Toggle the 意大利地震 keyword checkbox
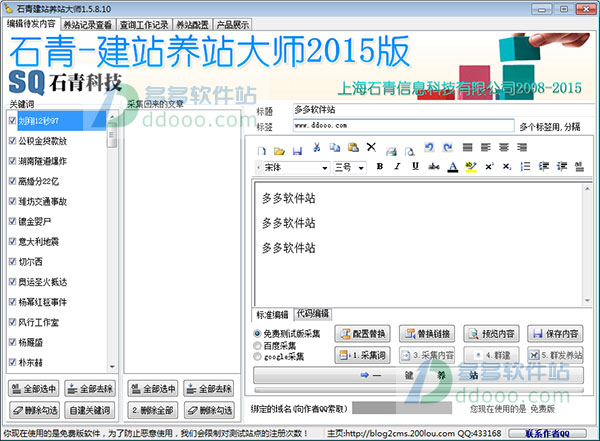 pos(12,241)
